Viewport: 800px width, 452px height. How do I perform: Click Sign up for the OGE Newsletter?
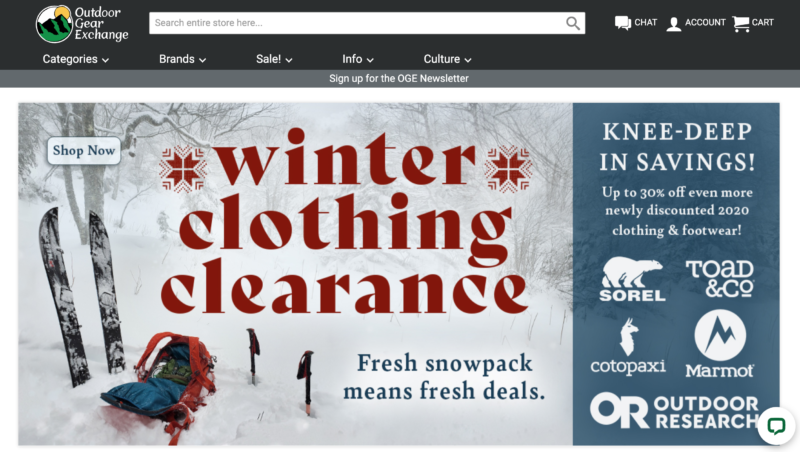(x=398, y=79)
